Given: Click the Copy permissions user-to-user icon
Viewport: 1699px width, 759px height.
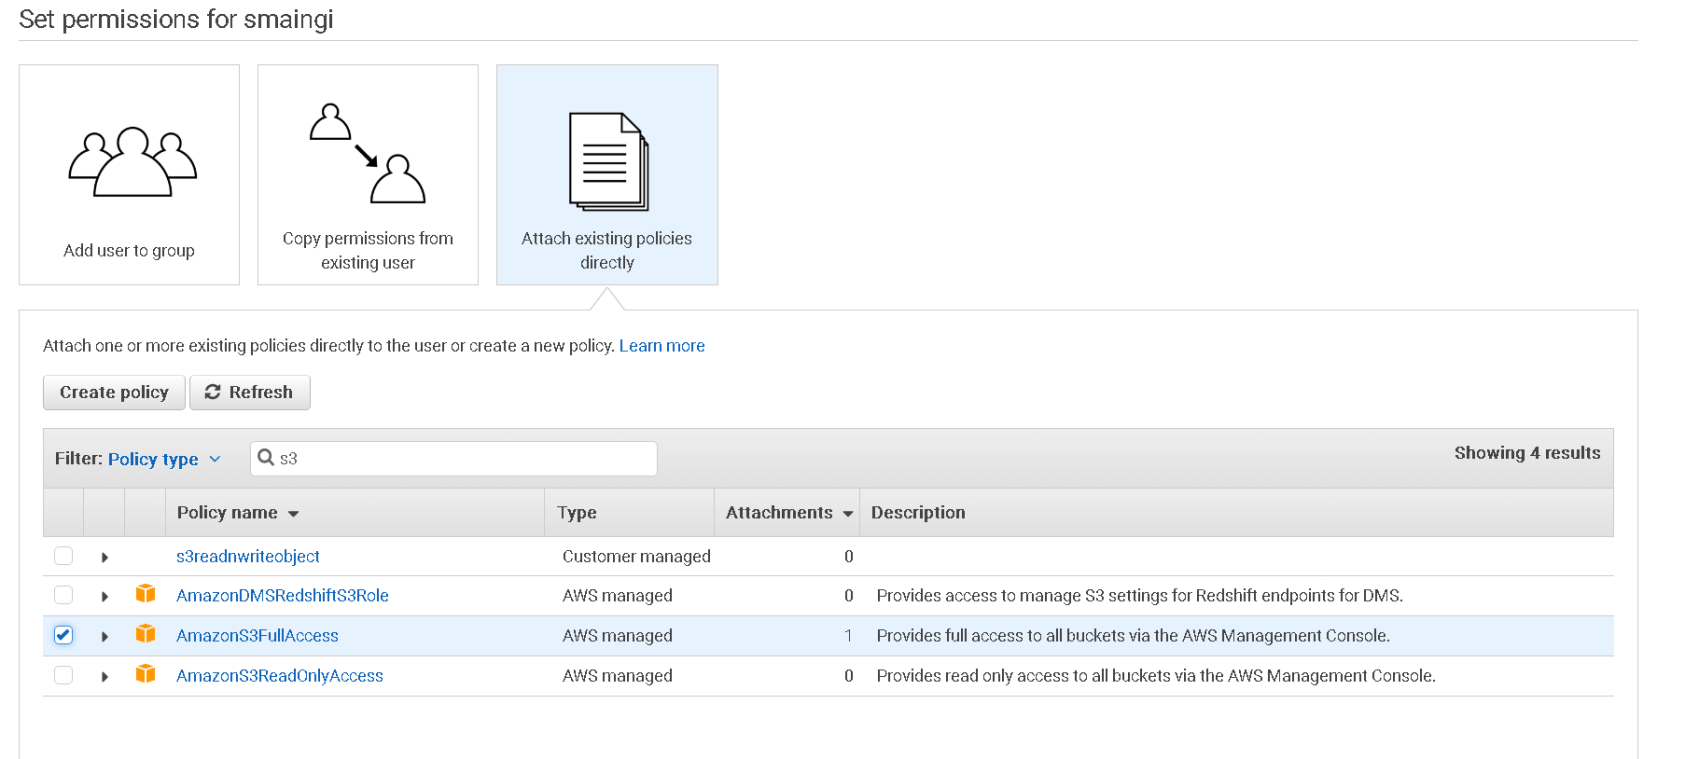Looking at the screenshot, I should [x=367, y=153].
